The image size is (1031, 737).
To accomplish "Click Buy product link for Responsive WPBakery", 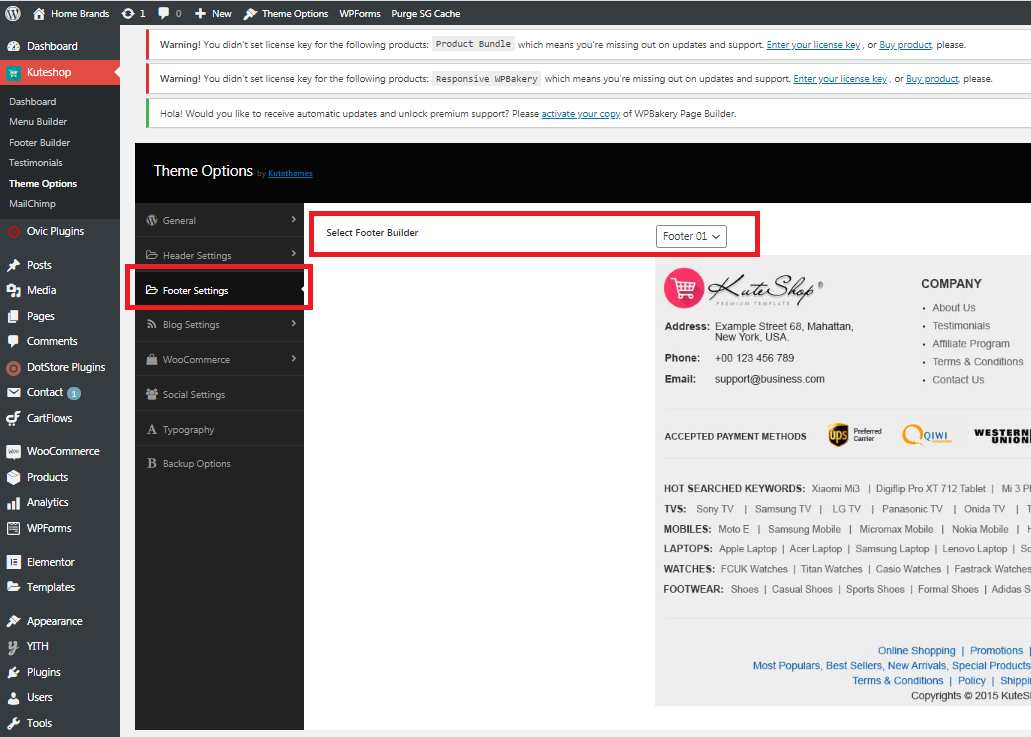I will [932, 79].
